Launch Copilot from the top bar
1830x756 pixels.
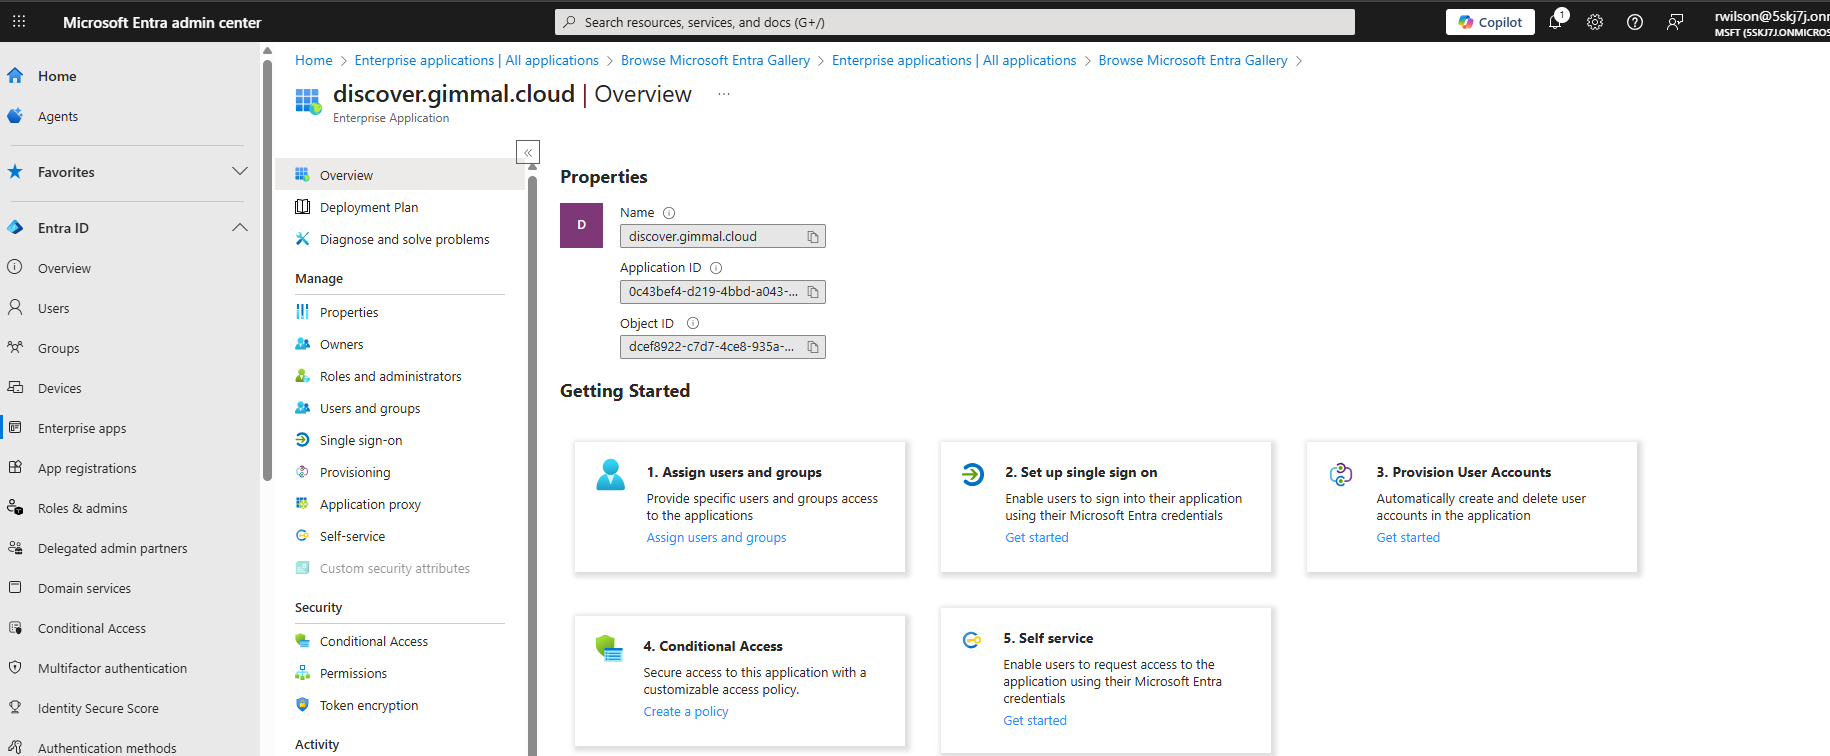tap(1490, 22)
